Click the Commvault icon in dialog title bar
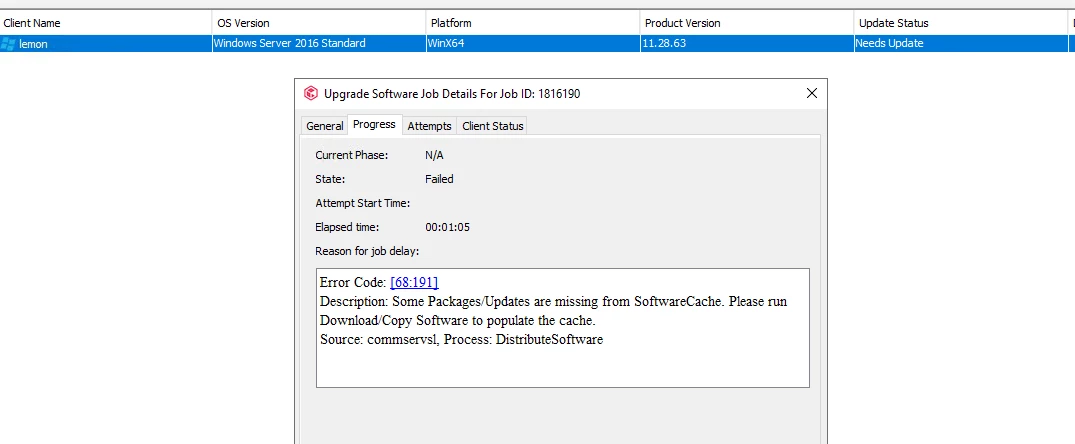 (x=311, y=94)
